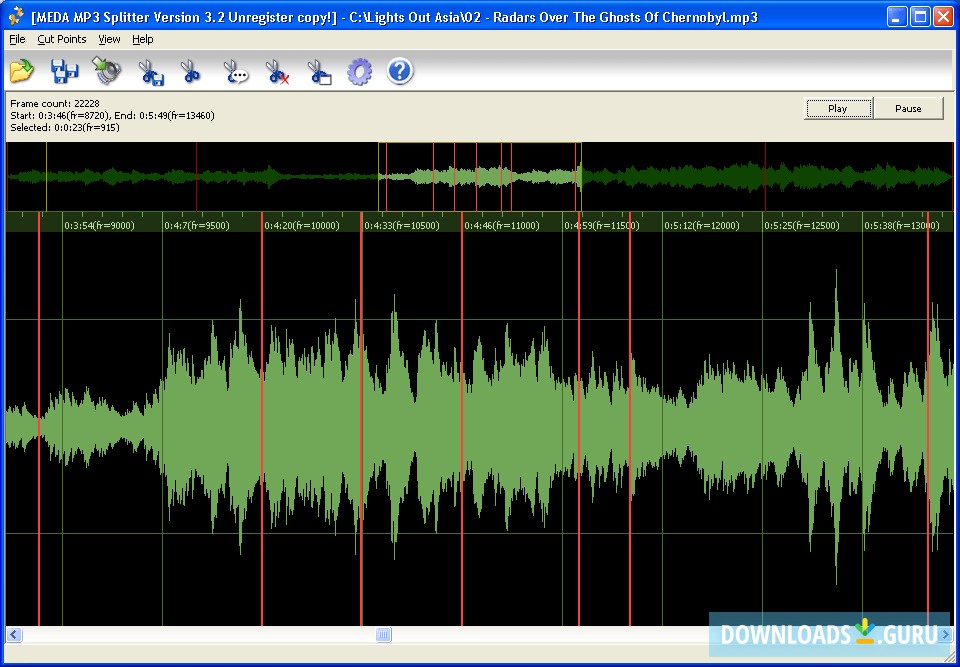Viewport: 960px width, 667px height.
Task: Click the plain scissors cut point icon
Action: point(191,71)
